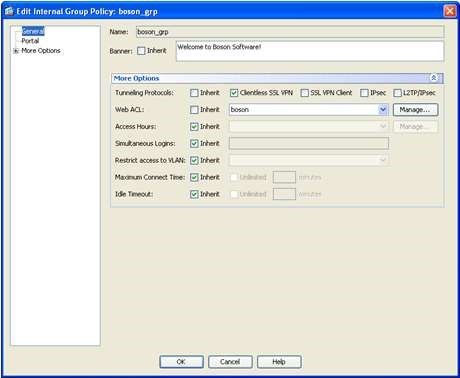Viewport: 460px width, 378px height.
Task: Check the L2TP/IPsec protocol box
Action: pyautogui.click(x=397, y=93)
